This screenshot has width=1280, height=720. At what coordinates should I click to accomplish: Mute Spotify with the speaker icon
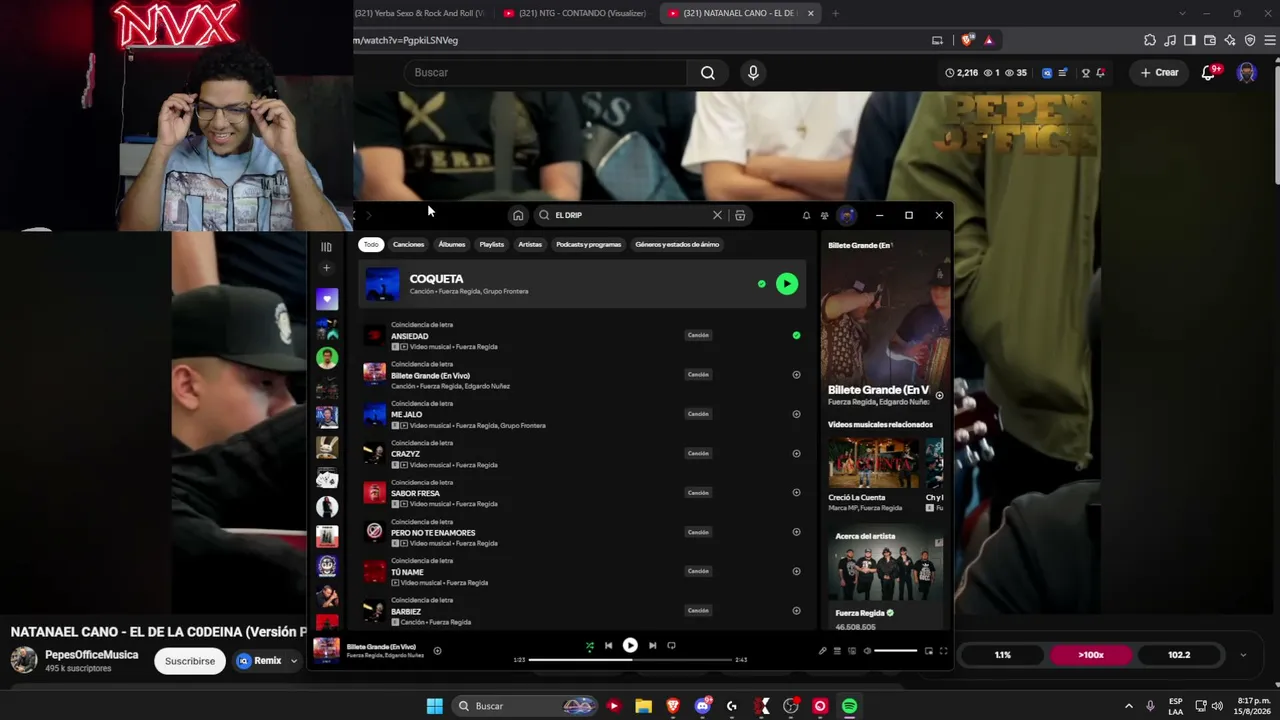[x=867, y=651]
